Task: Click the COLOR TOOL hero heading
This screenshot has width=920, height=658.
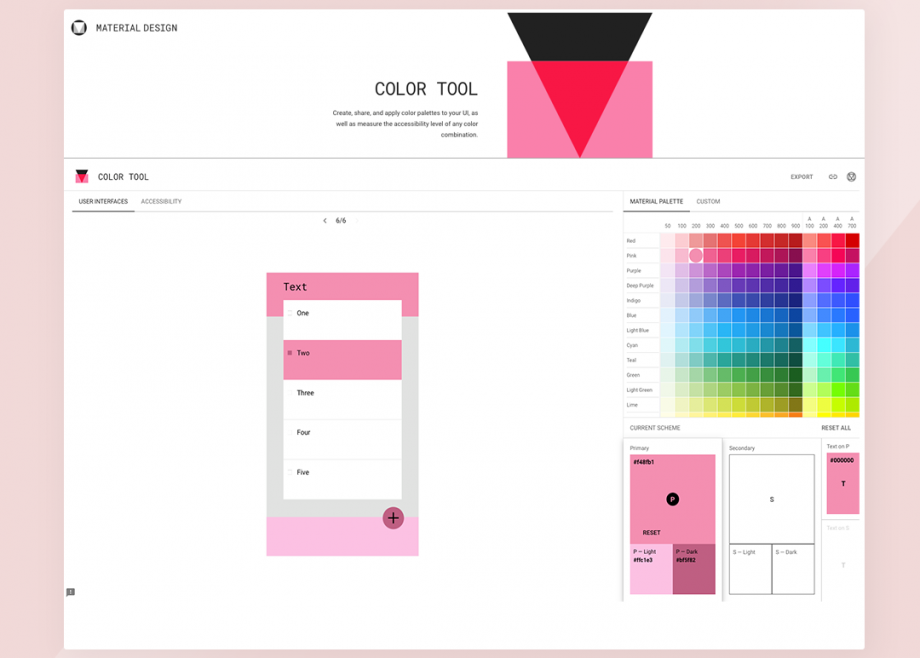Action: pos(426,89)
